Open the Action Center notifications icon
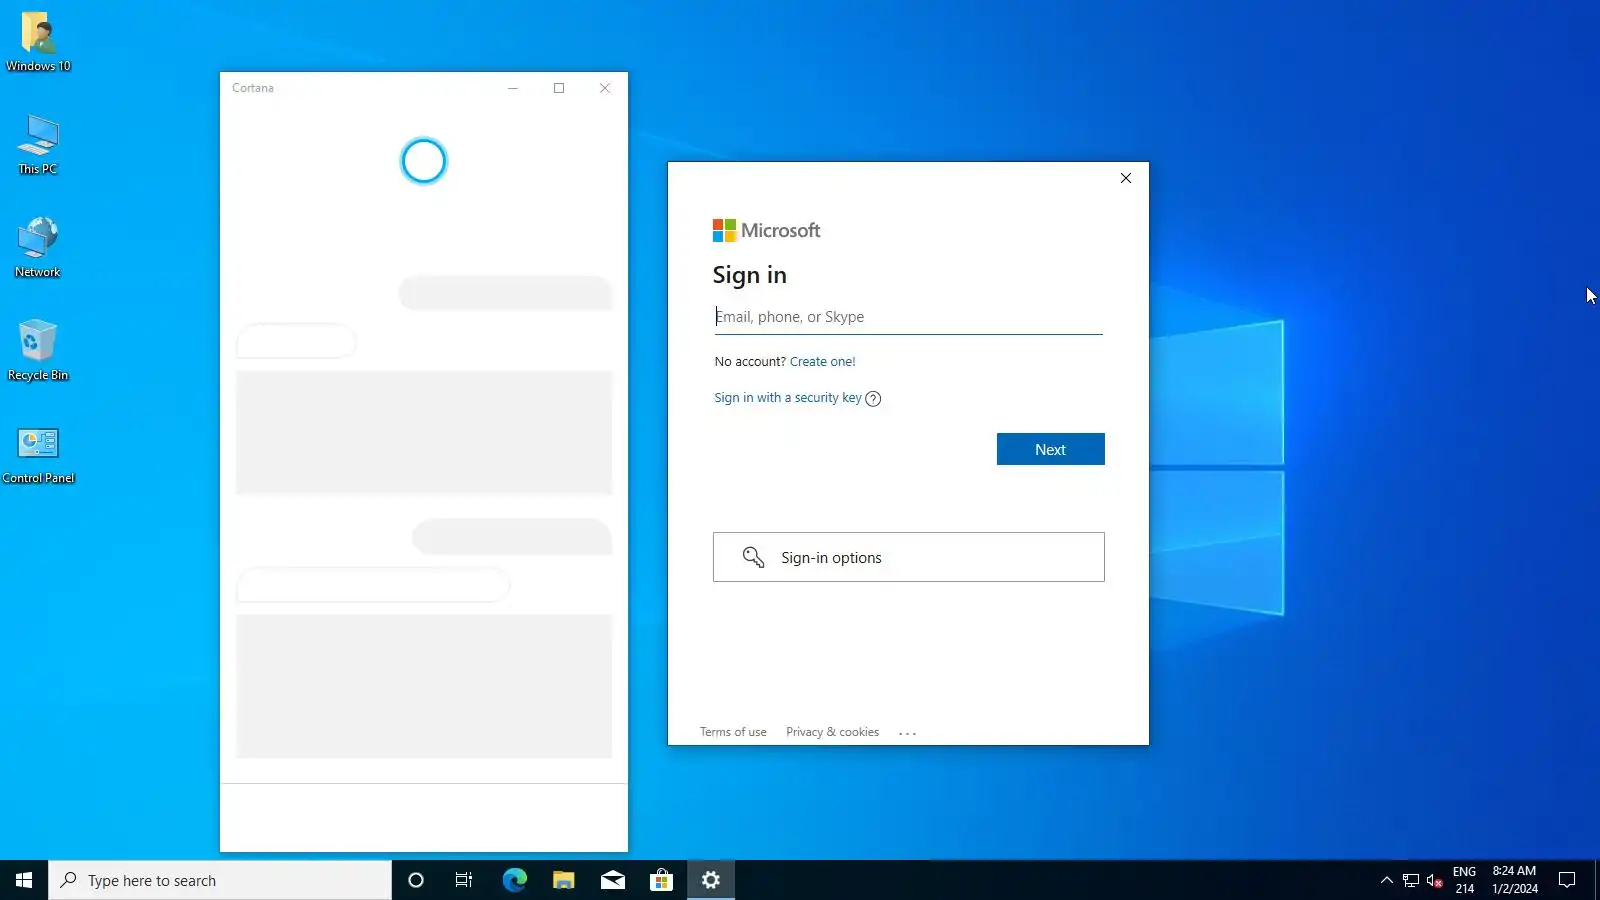 click(1567, 880)
